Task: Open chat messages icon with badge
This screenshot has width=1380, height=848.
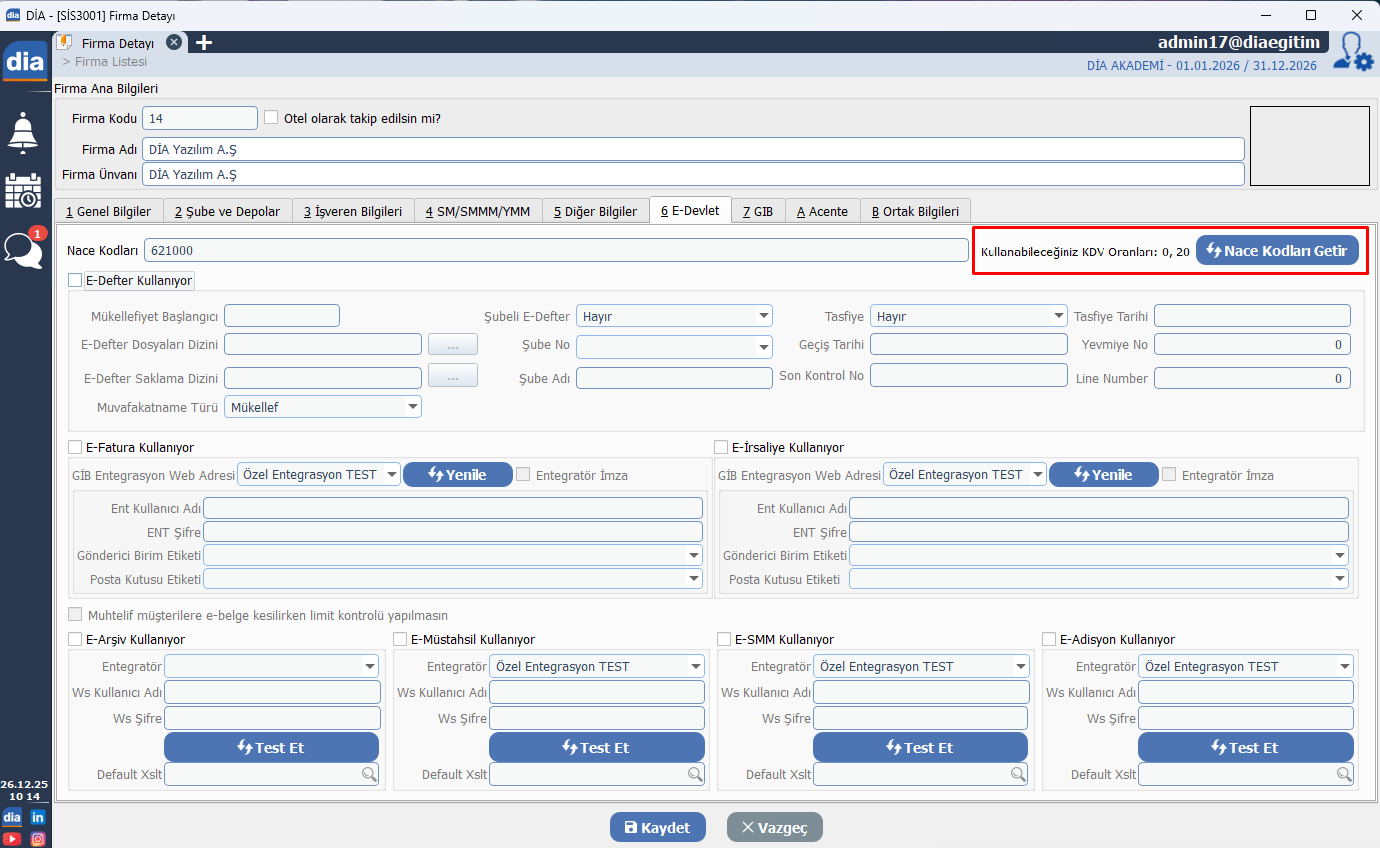Action: tap(23, 250)
